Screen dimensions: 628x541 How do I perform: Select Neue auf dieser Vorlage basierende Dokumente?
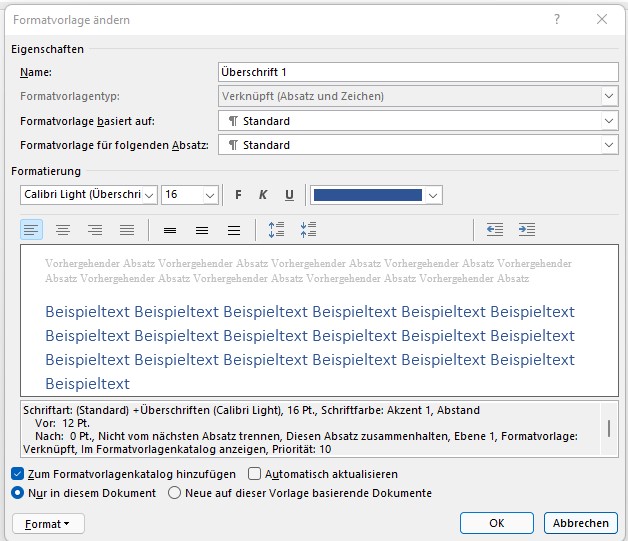[x=175, y=493]
